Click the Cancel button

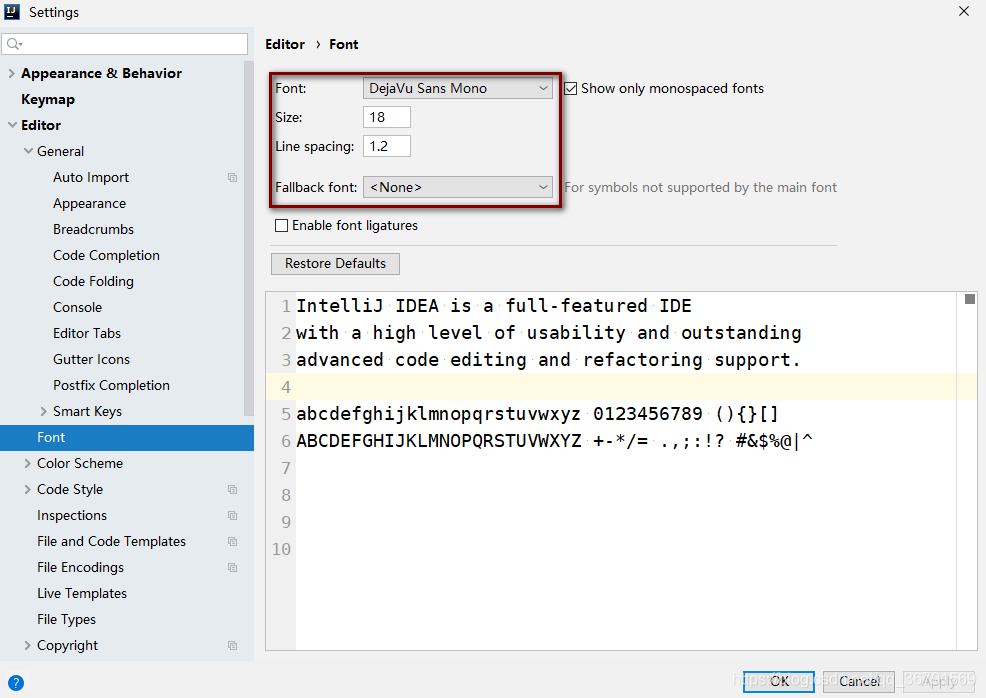[858, 682]
